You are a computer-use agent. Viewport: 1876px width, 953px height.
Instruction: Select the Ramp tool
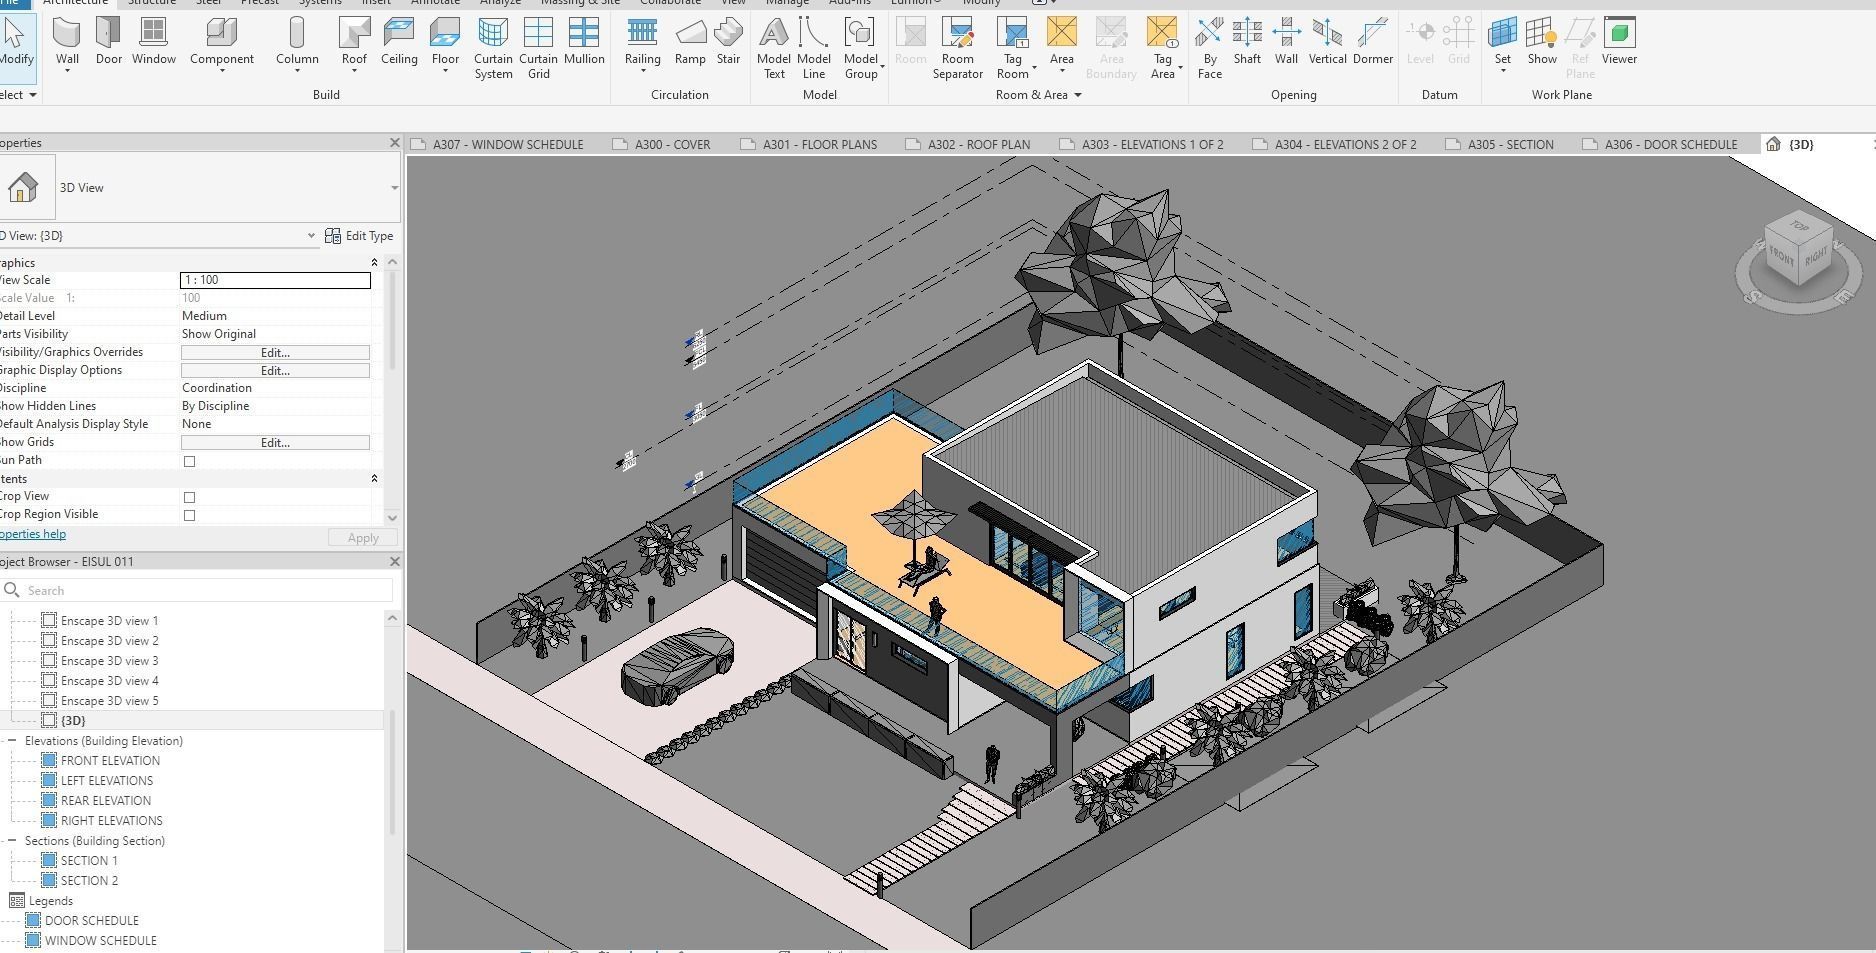point(690,43)
